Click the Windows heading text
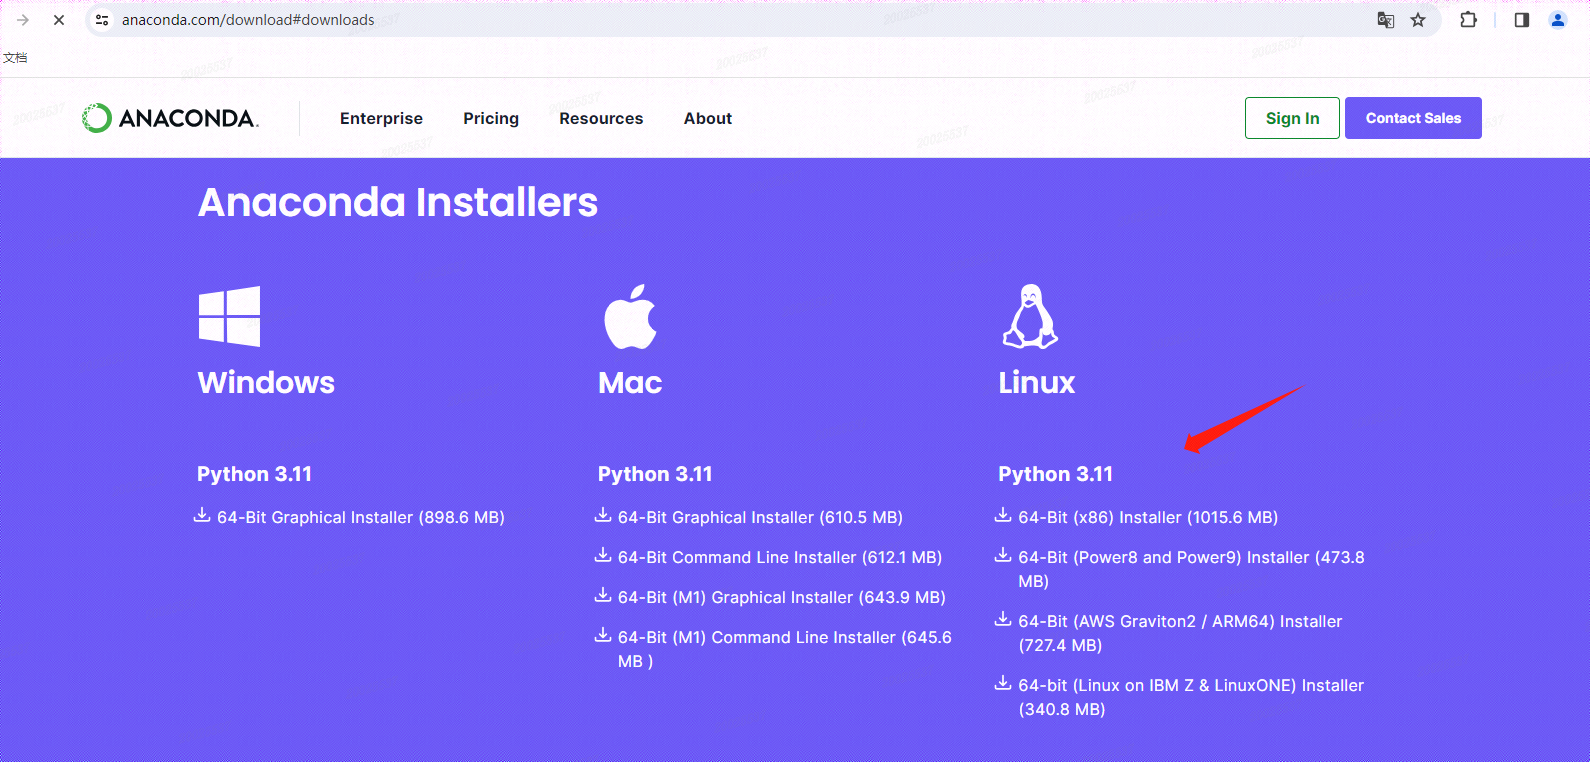1590x762 pixels. (266, 382)
